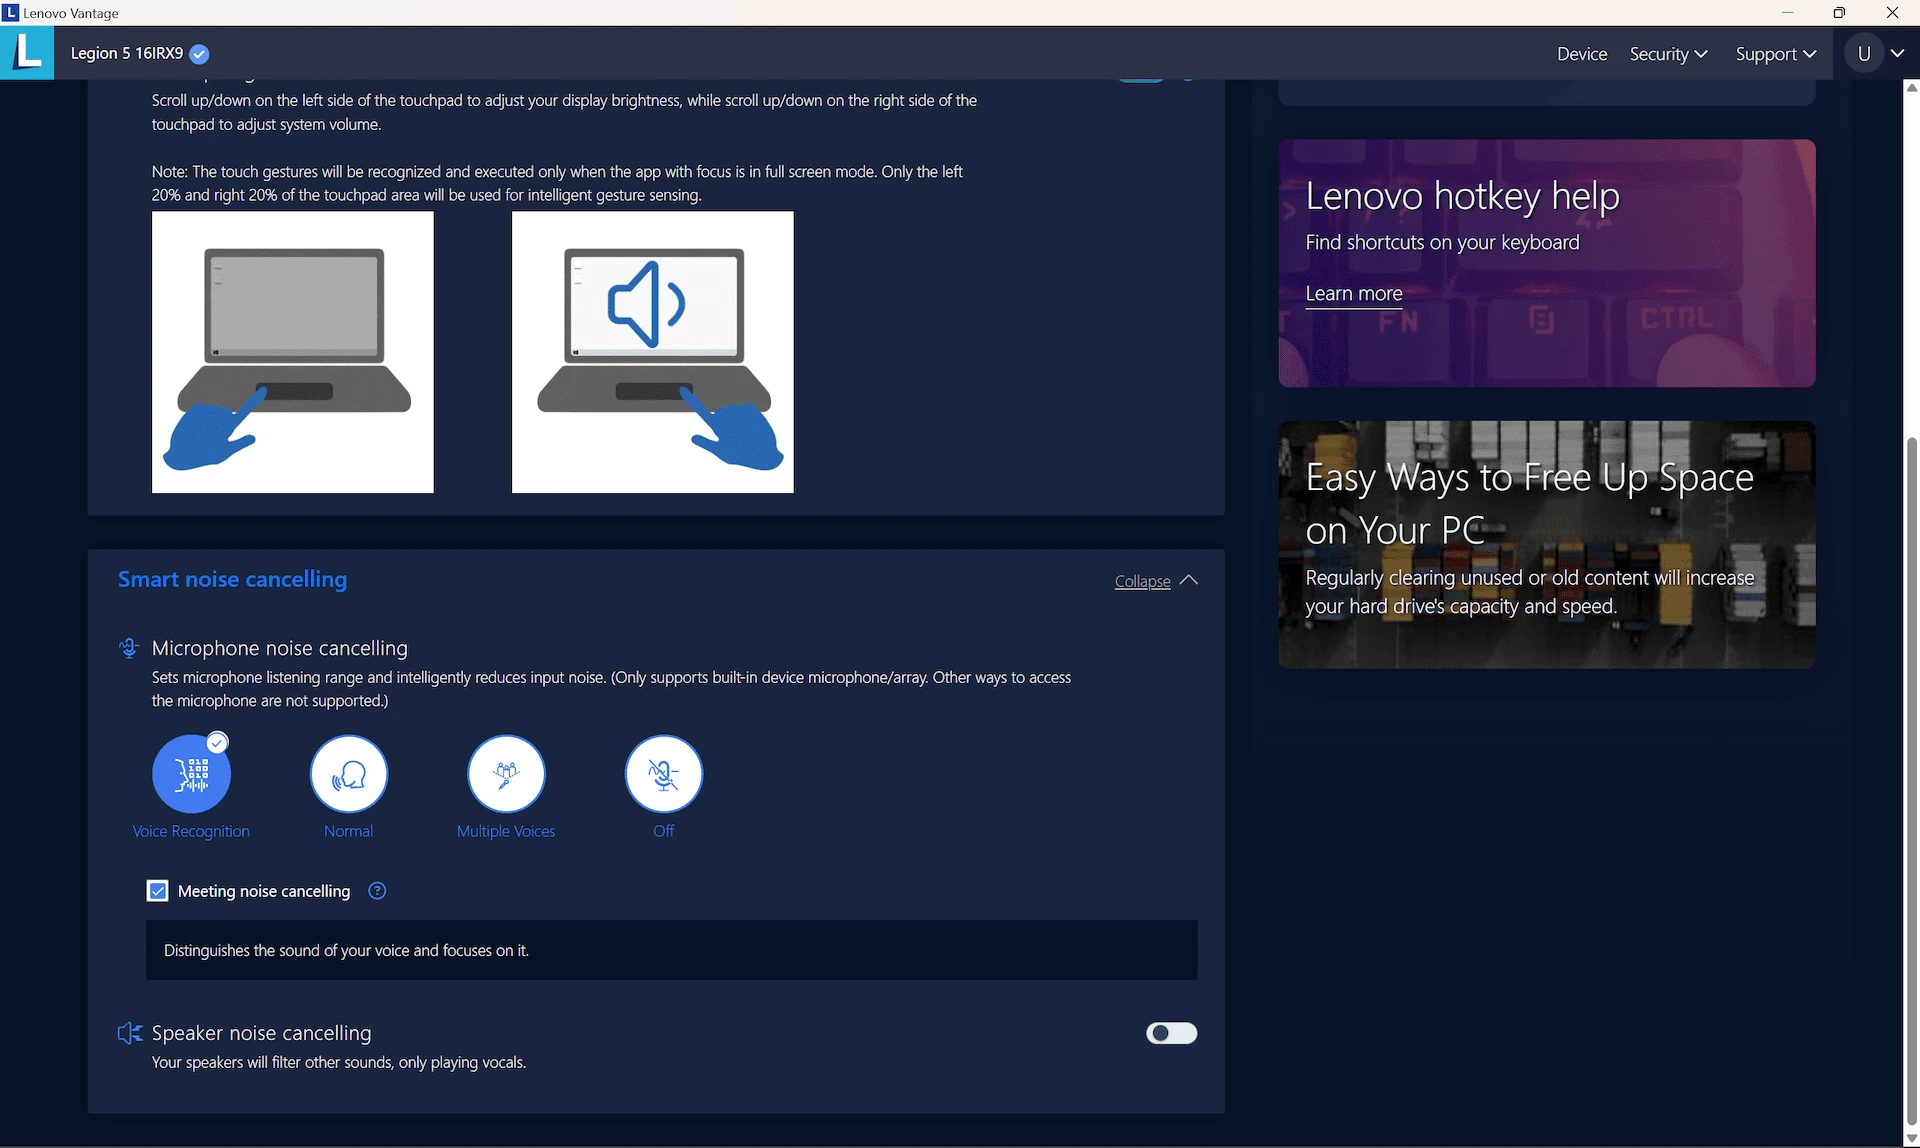Follow the Learn more hotkey link
The height and width of the screenshot is (1148, 1920).
(1354, 294)
